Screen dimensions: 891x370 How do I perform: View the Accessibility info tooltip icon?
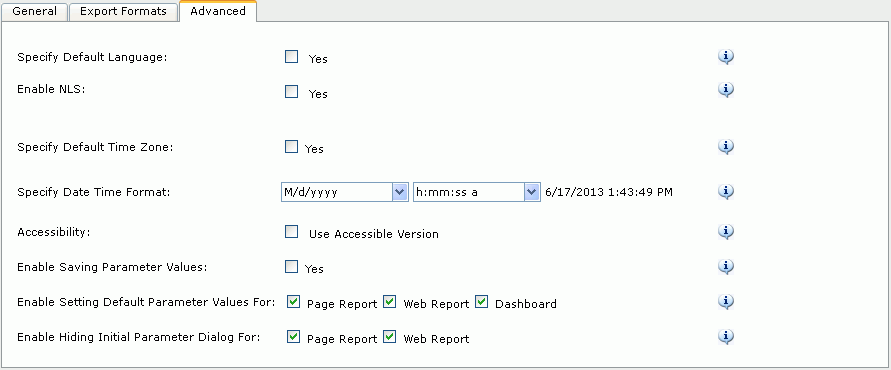click(726, 231)
